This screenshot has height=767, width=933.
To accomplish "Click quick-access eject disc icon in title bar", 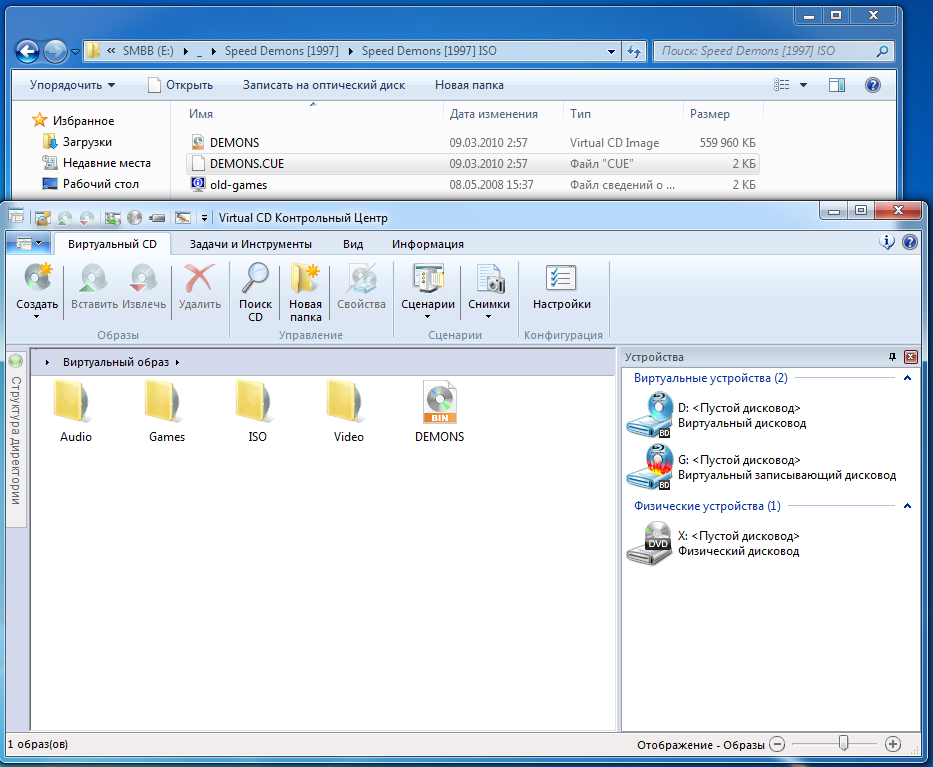I will pyautogui.click(x=87, y=218).
